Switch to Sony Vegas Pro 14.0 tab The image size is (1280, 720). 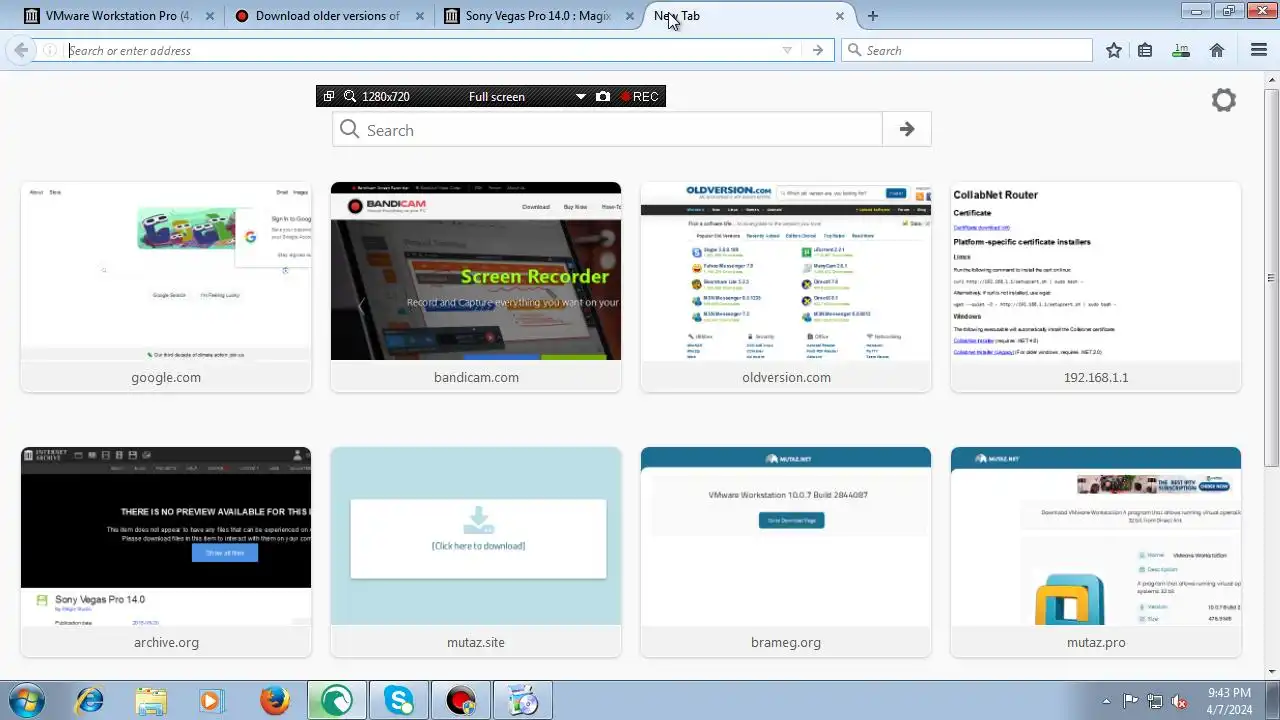pos(538,16)
